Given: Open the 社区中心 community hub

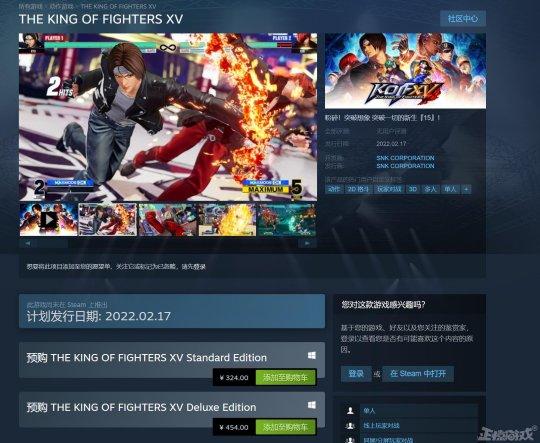Looking at the screenshot, I should (x=463, y=19).
